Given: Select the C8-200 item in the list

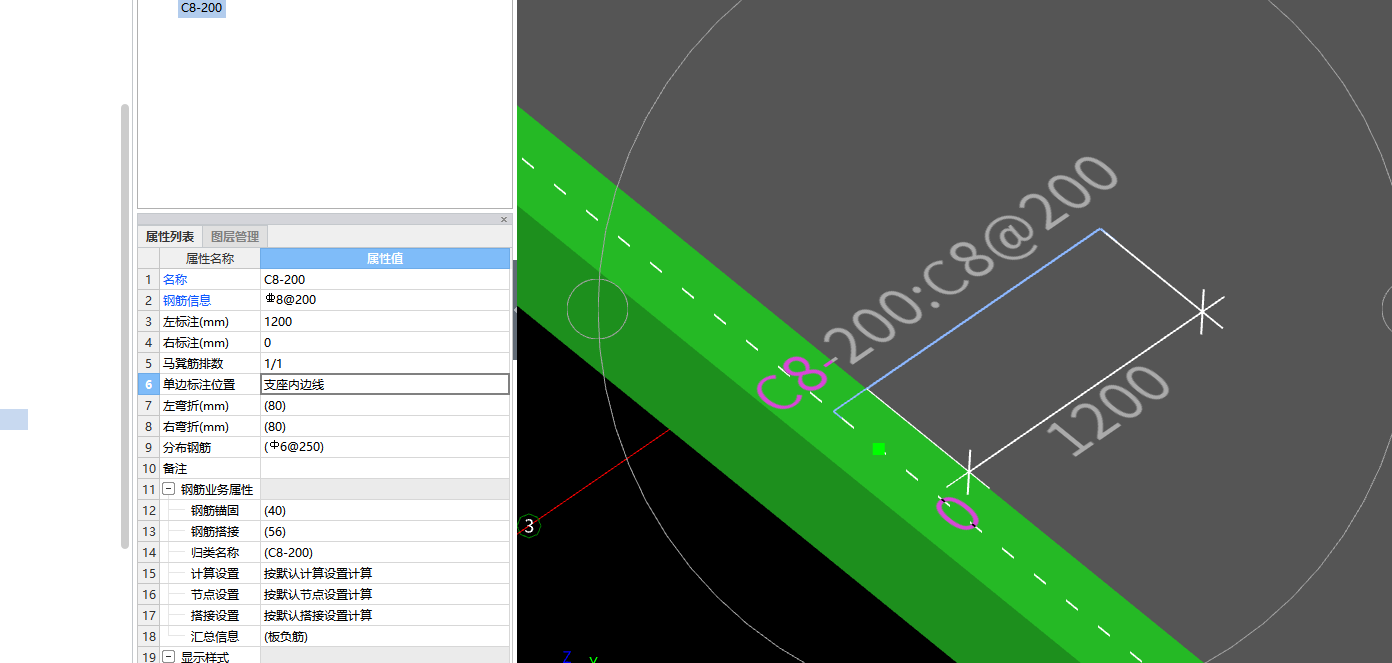Looking at the screenshot, I should 202,9.
